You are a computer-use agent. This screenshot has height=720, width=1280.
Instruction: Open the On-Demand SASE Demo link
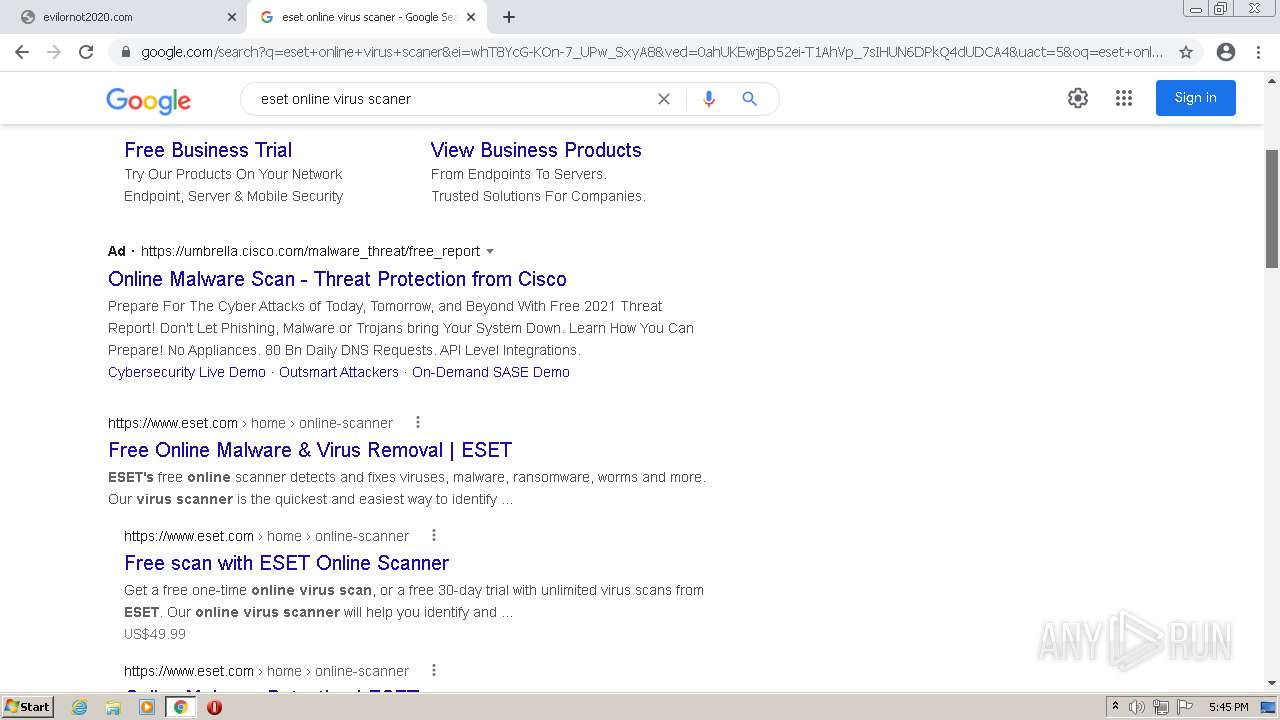click(x=491, y=372)
